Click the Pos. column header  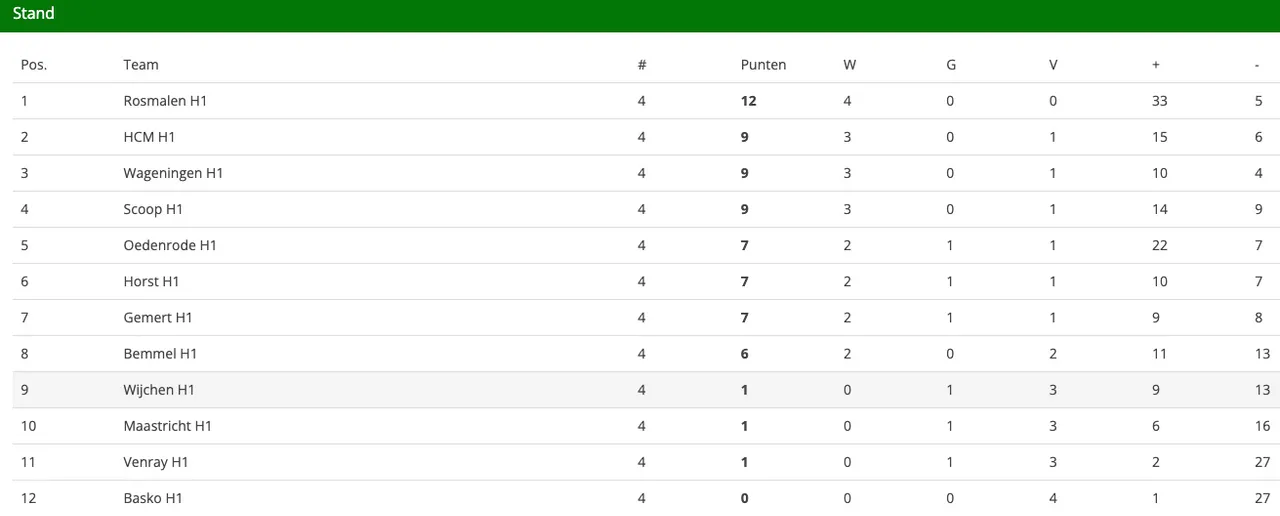34,65
